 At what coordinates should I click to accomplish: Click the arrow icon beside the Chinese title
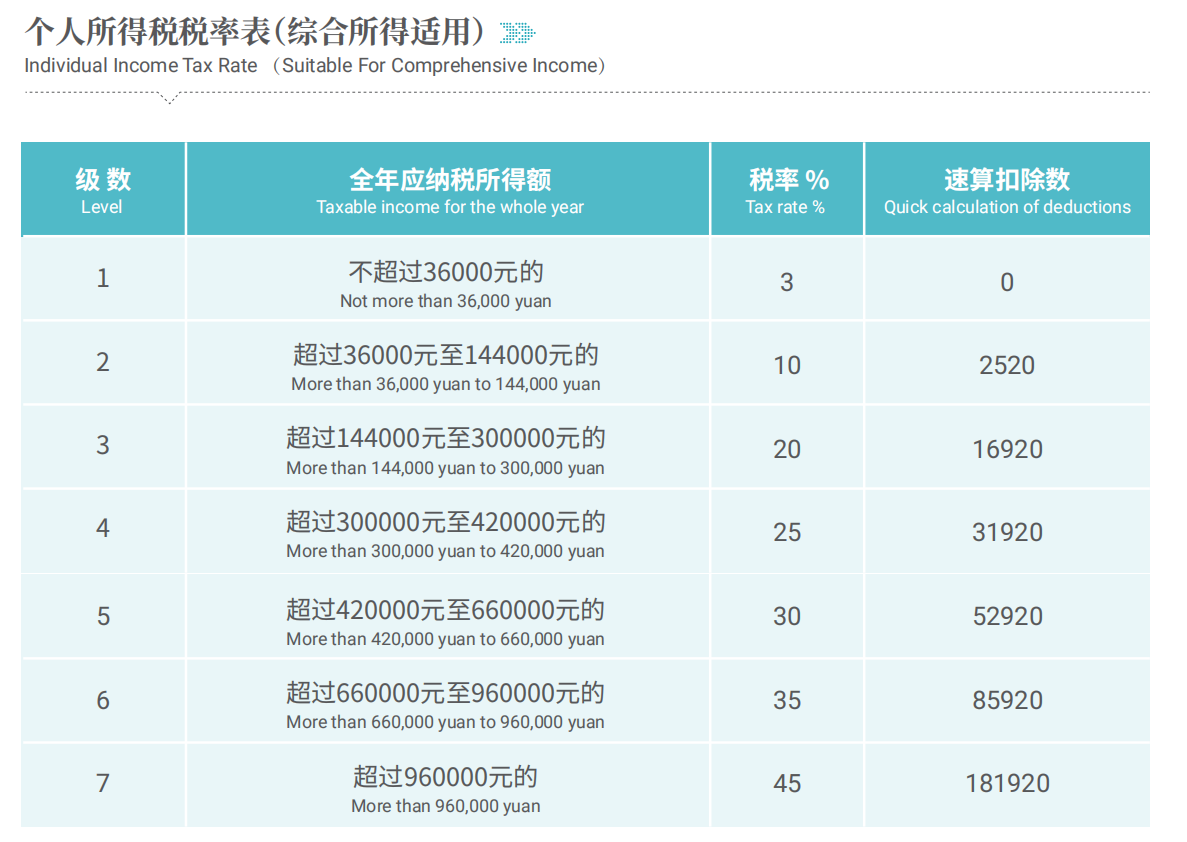(517, 33)
